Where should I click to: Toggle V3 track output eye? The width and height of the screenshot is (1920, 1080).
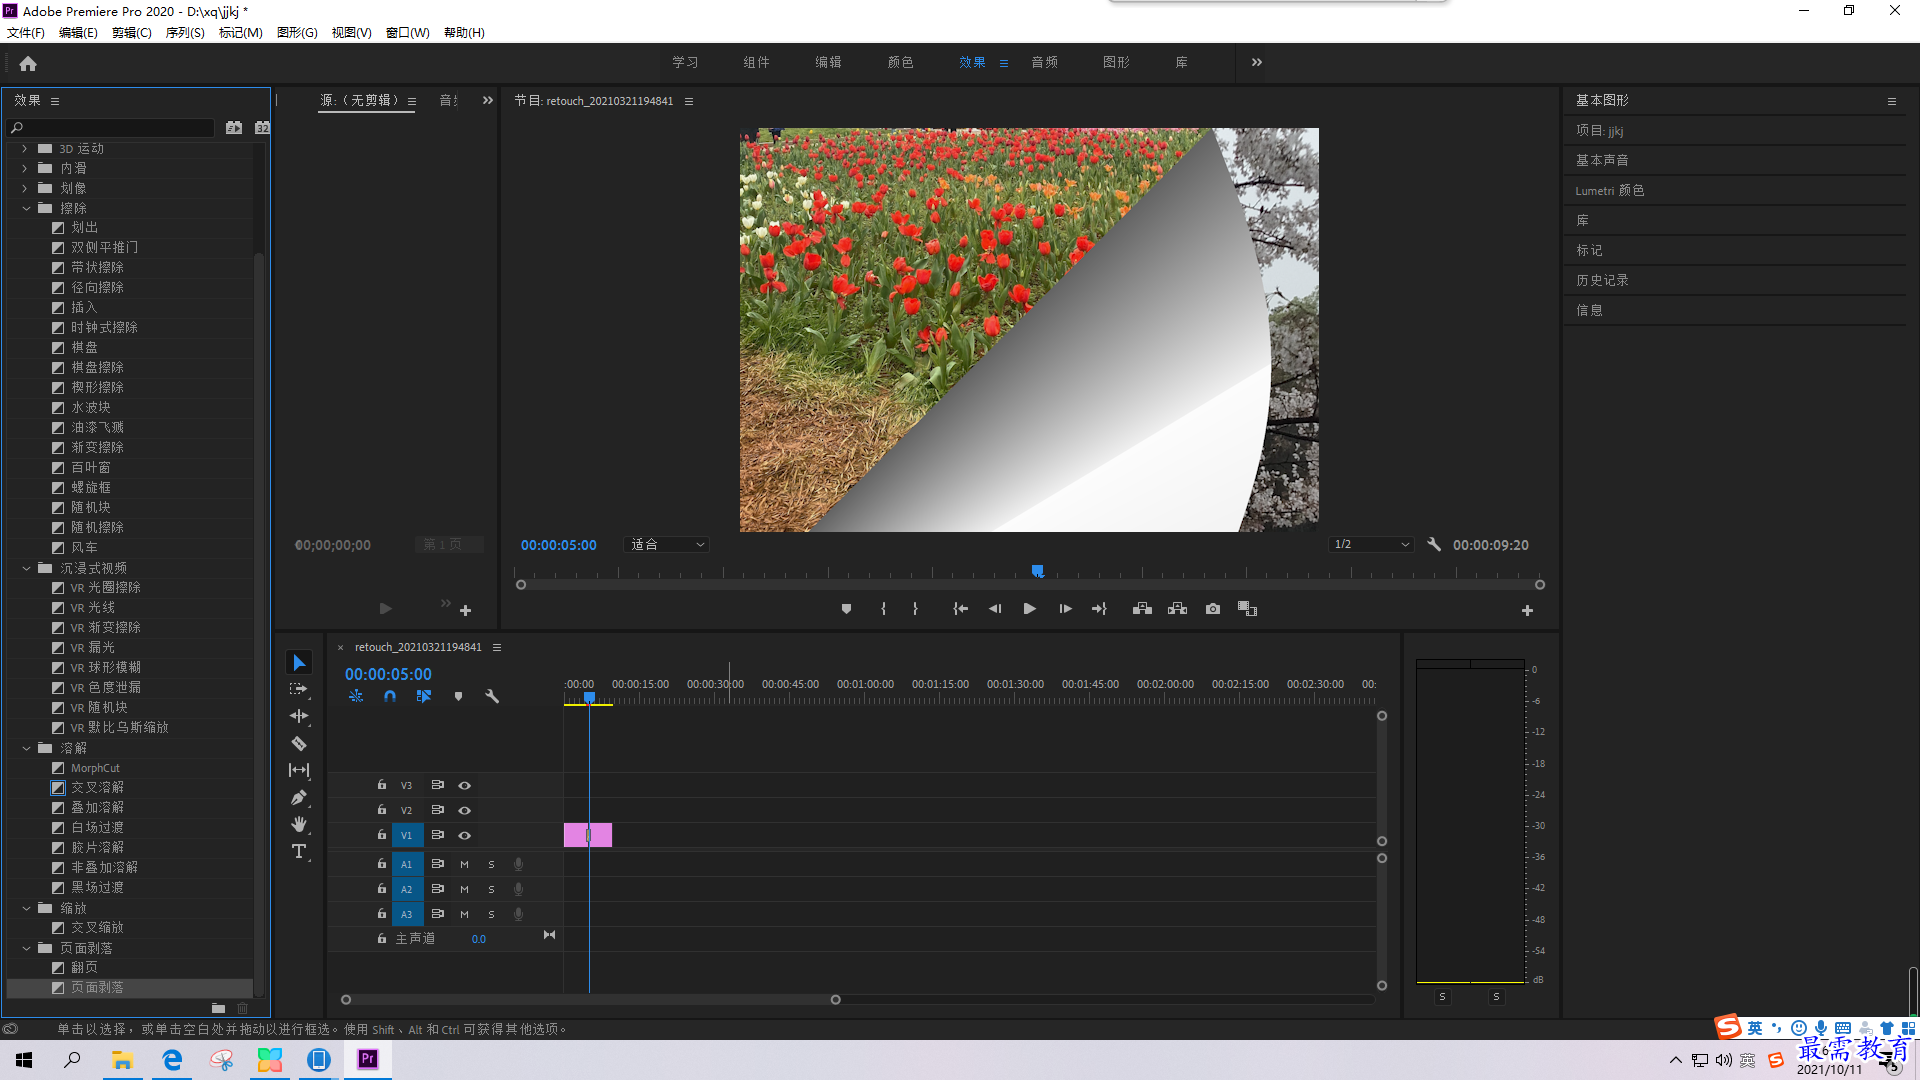[x=464, y=785]
